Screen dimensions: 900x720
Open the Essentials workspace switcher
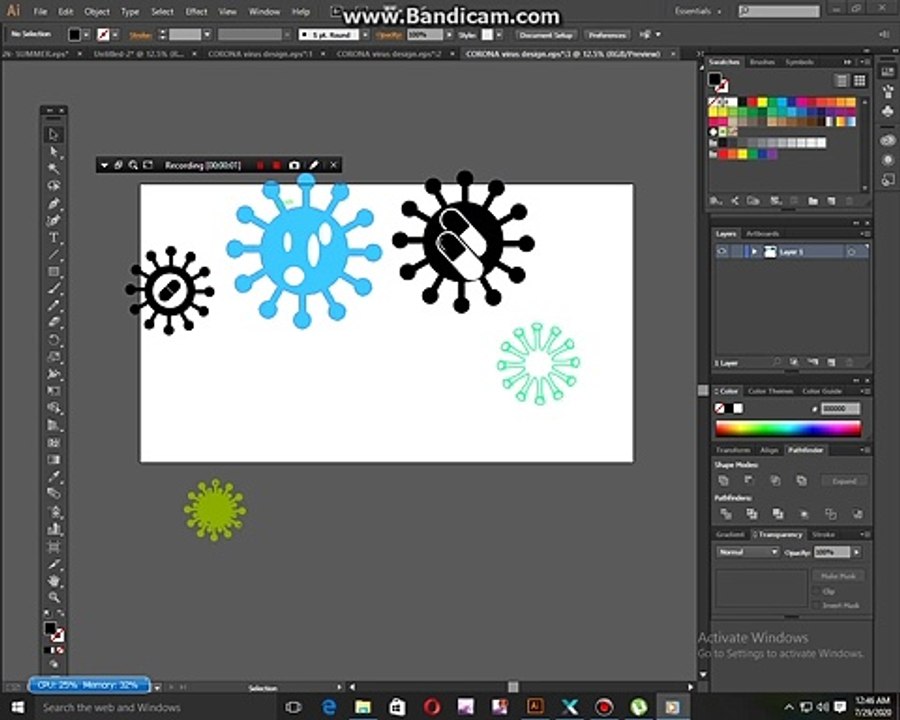pos(697,11)
